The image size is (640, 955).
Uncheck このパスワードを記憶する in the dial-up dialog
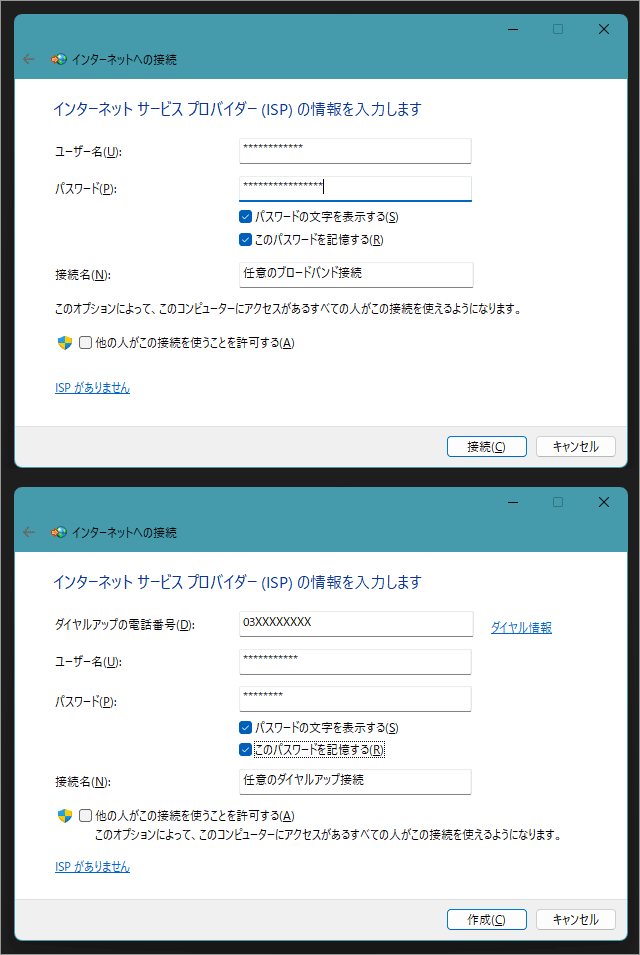click(245, 750)
